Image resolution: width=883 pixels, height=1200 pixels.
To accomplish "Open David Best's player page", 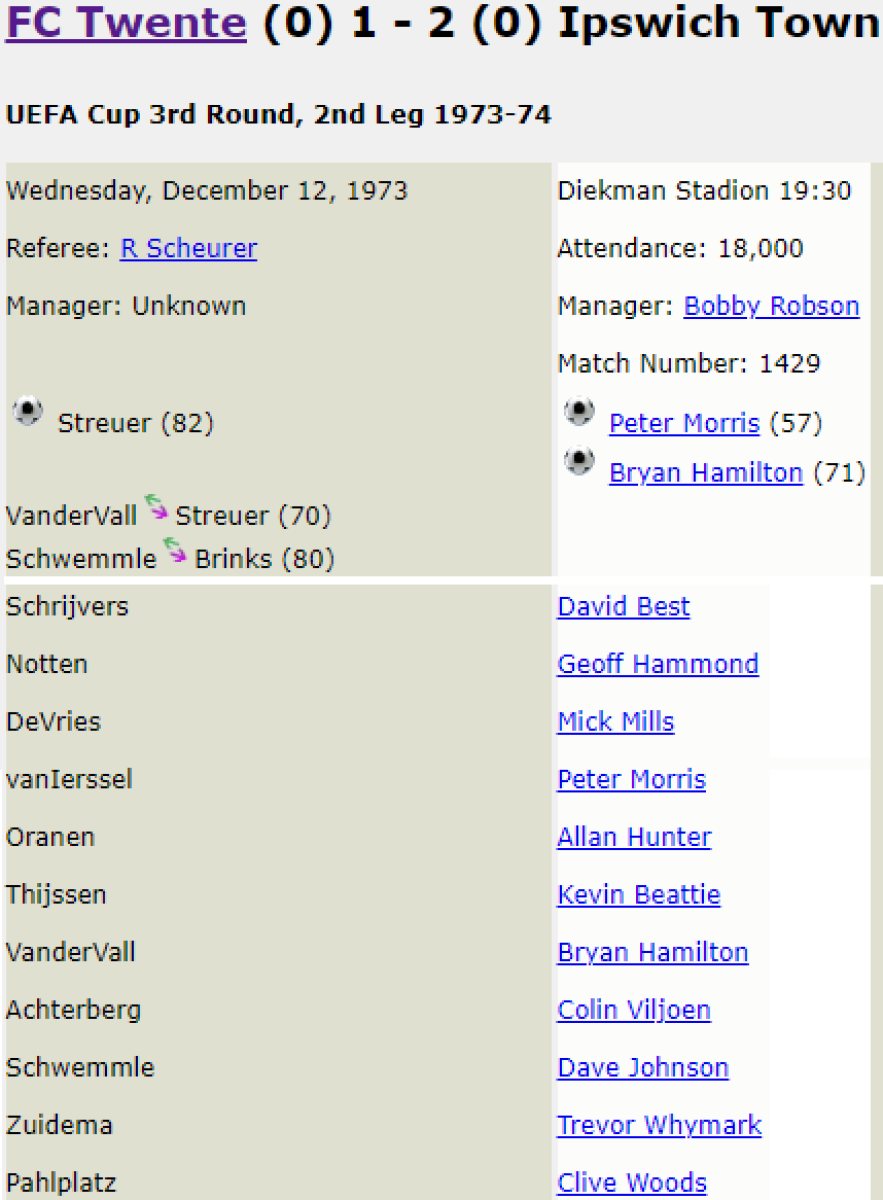I will tap(623, 607).
